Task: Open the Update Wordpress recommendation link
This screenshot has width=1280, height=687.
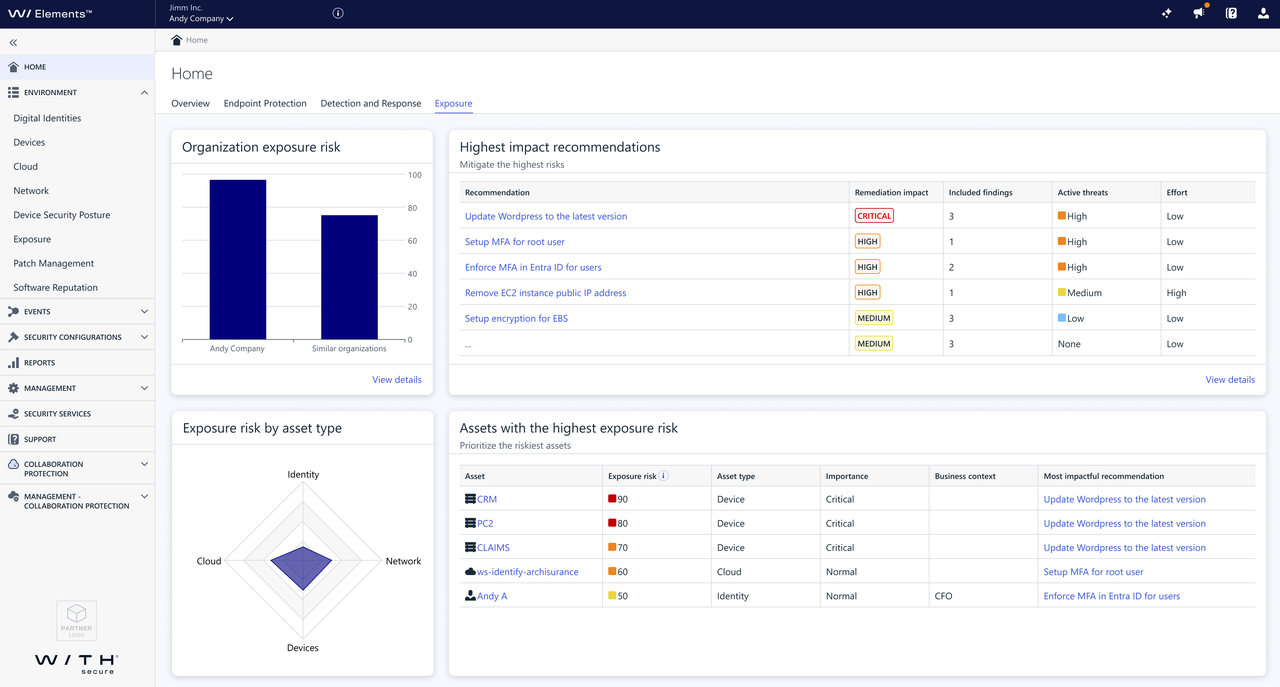Action: tap(546, 216)
